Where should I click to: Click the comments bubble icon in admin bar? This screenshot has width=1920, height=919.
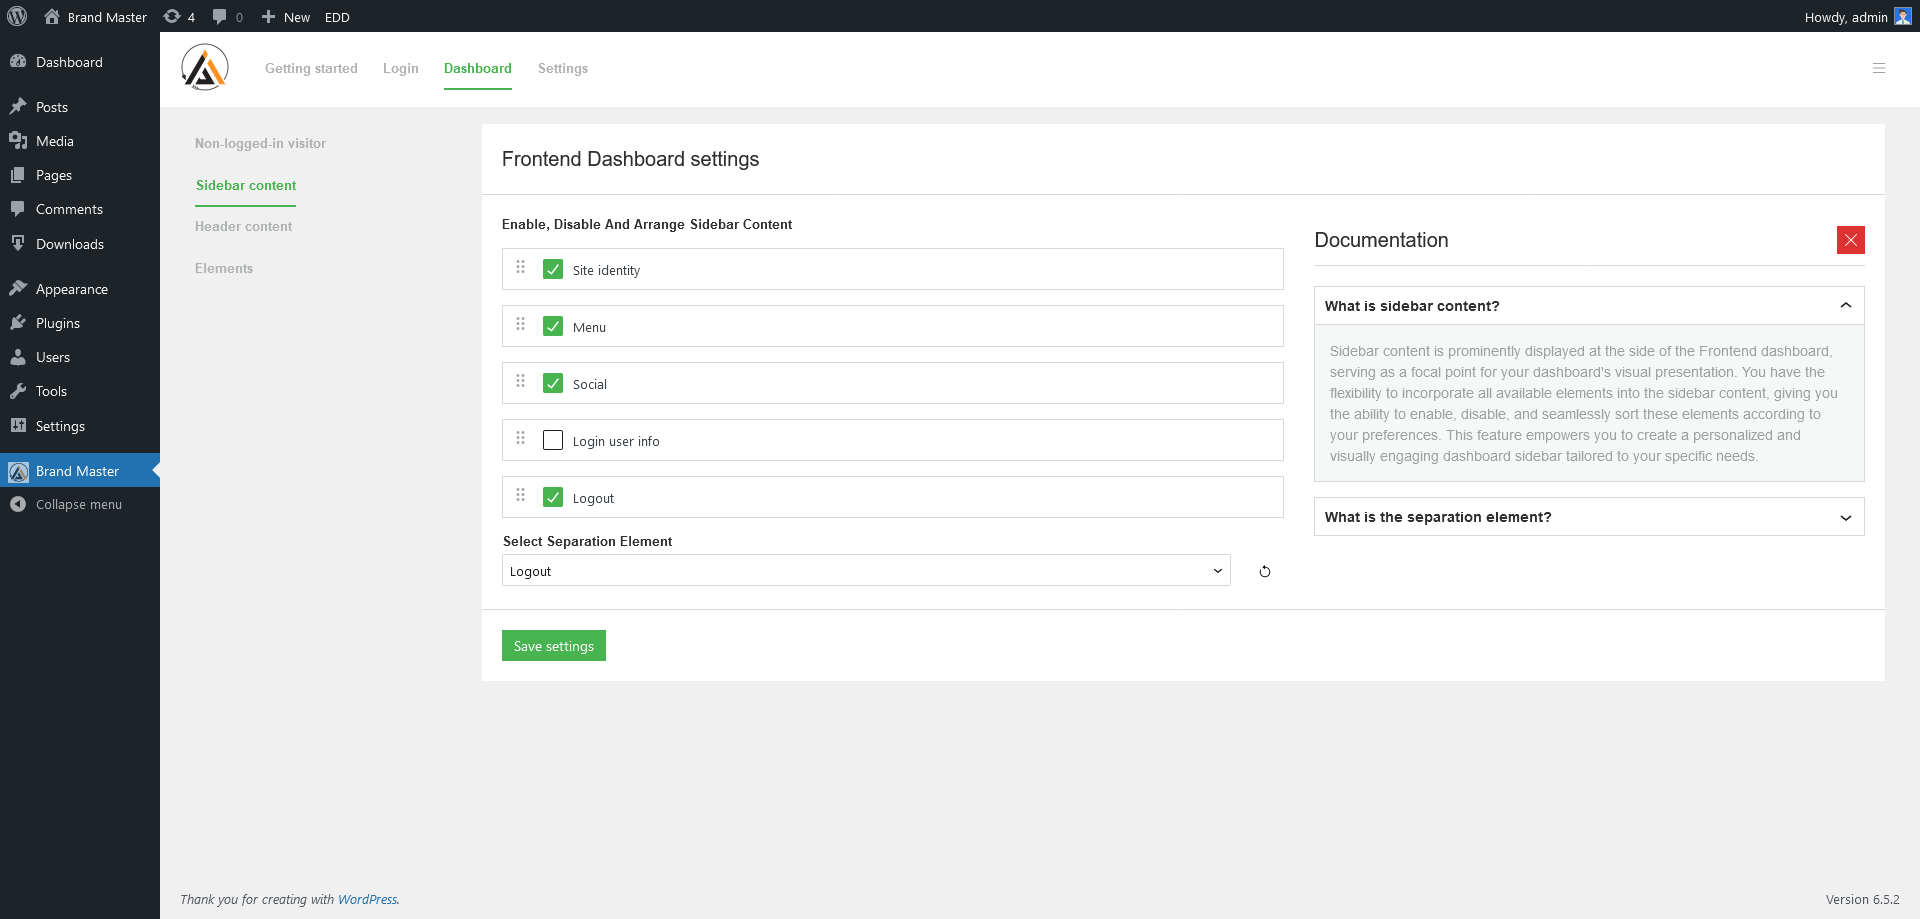click(219, 16)
